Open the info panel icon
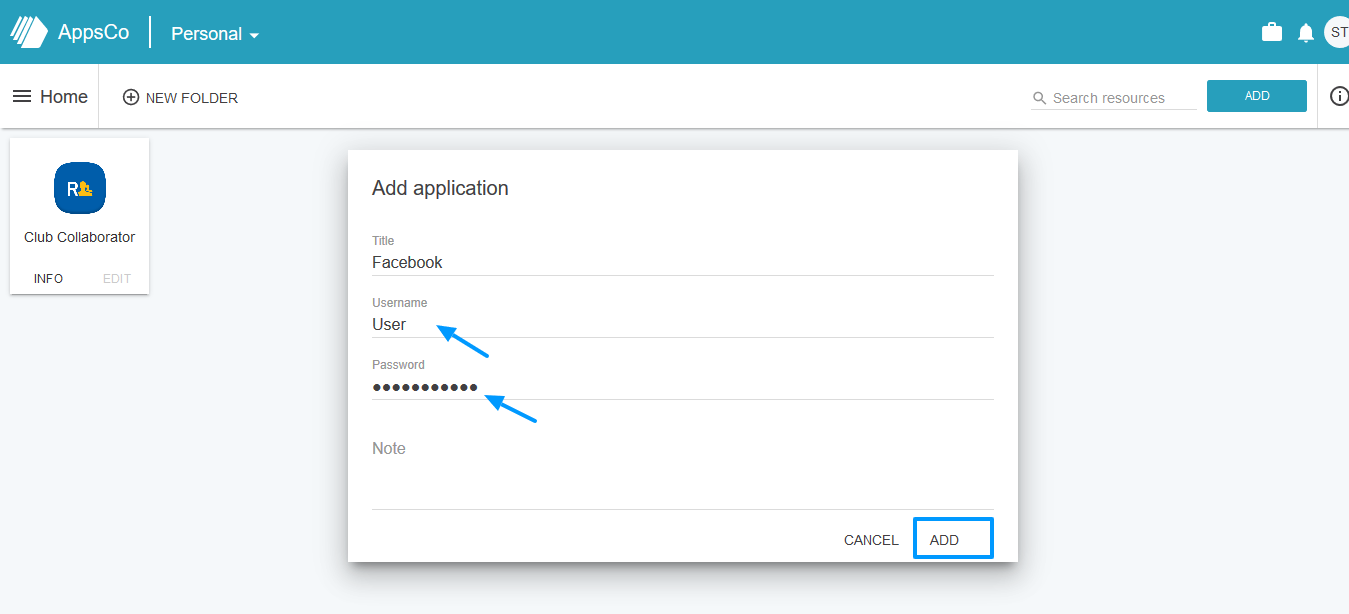The image size is (1349, 614). pos(1338,96)
